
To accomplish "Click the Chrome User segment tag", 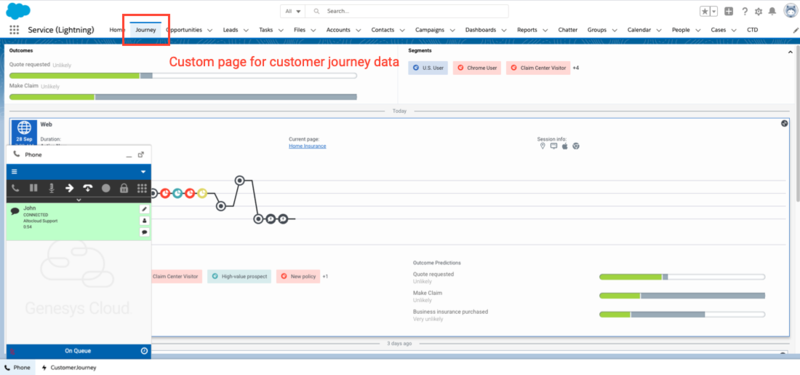I will (477, 68).
